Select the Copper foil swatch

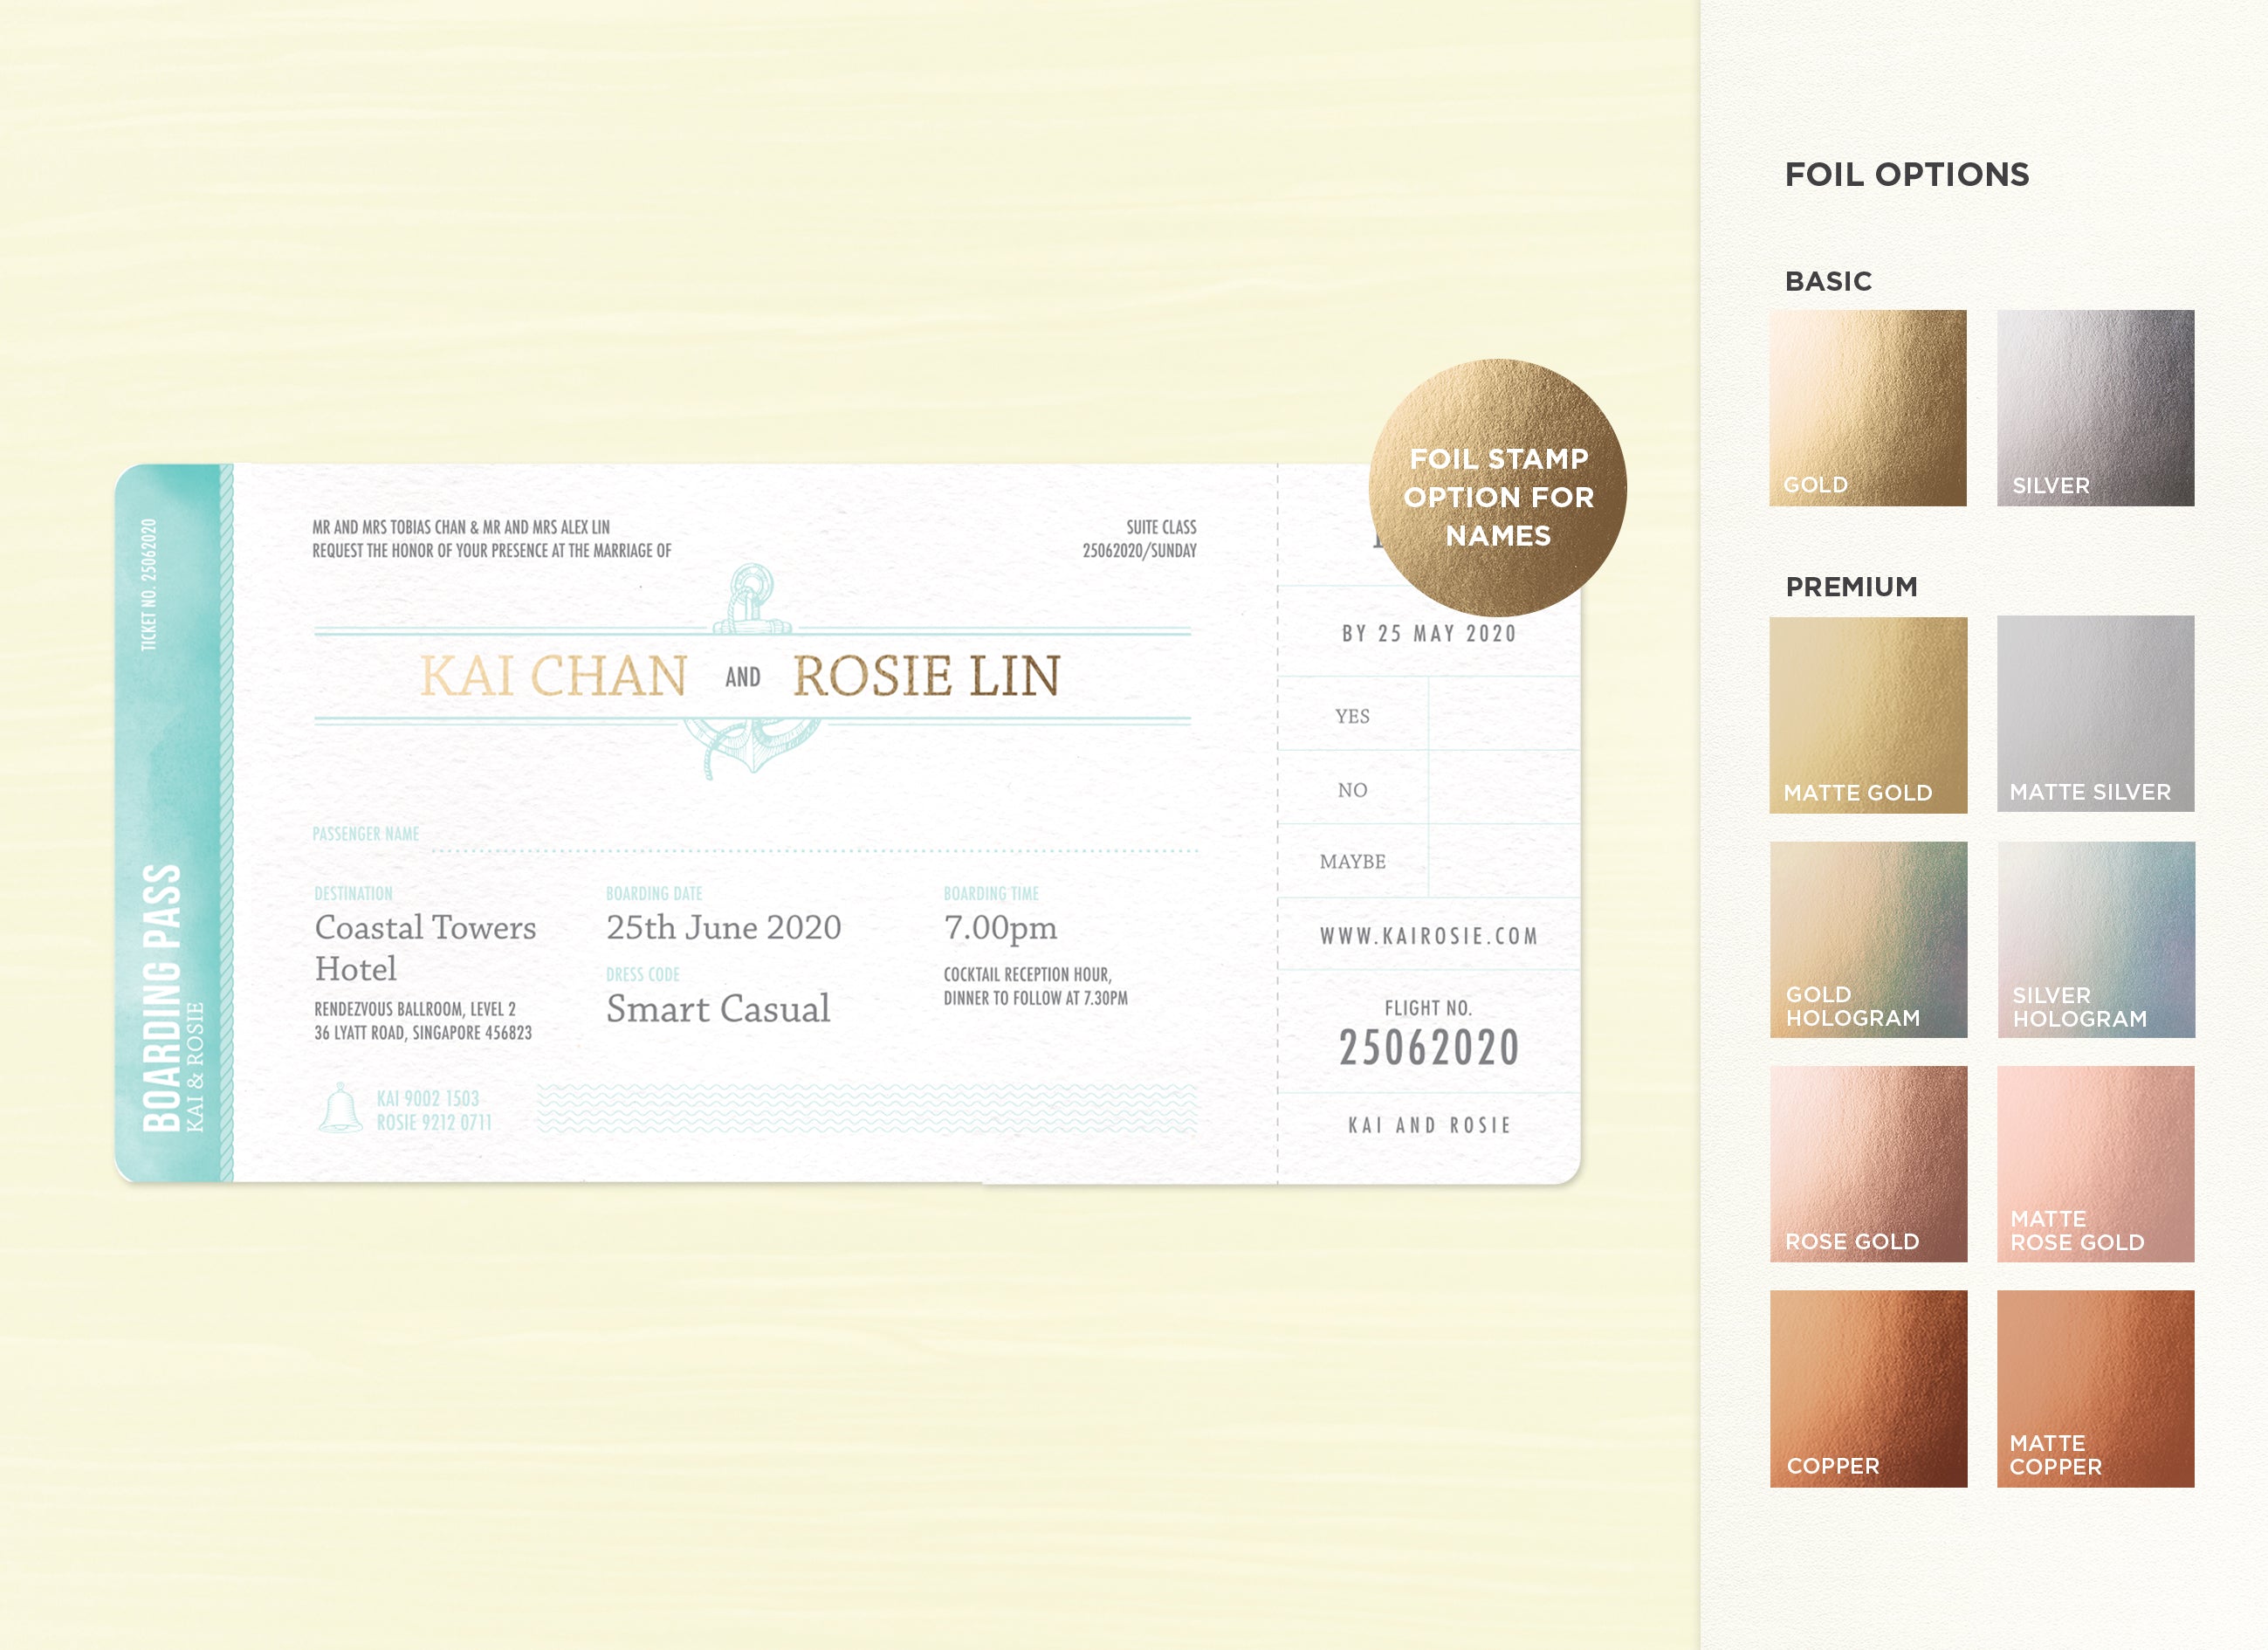(1867, 1388)
